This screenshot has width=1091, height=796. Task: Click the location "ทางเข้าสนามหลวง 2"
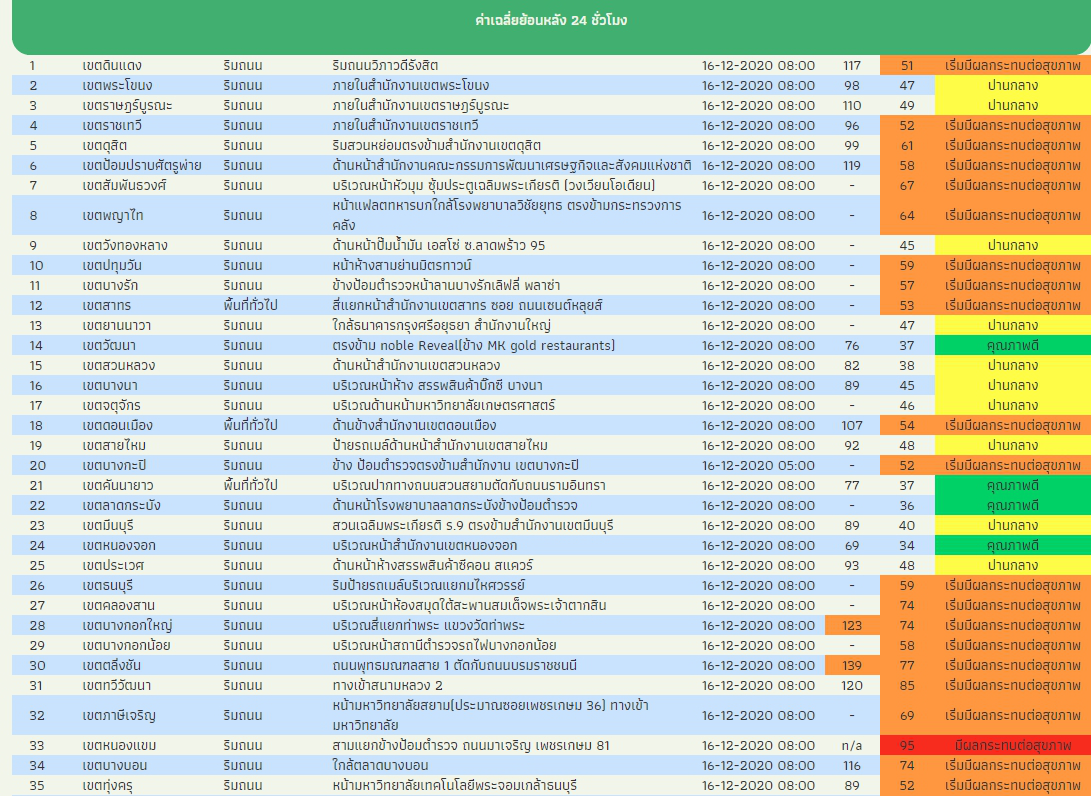pyautogui.click(x=387, y=686)
